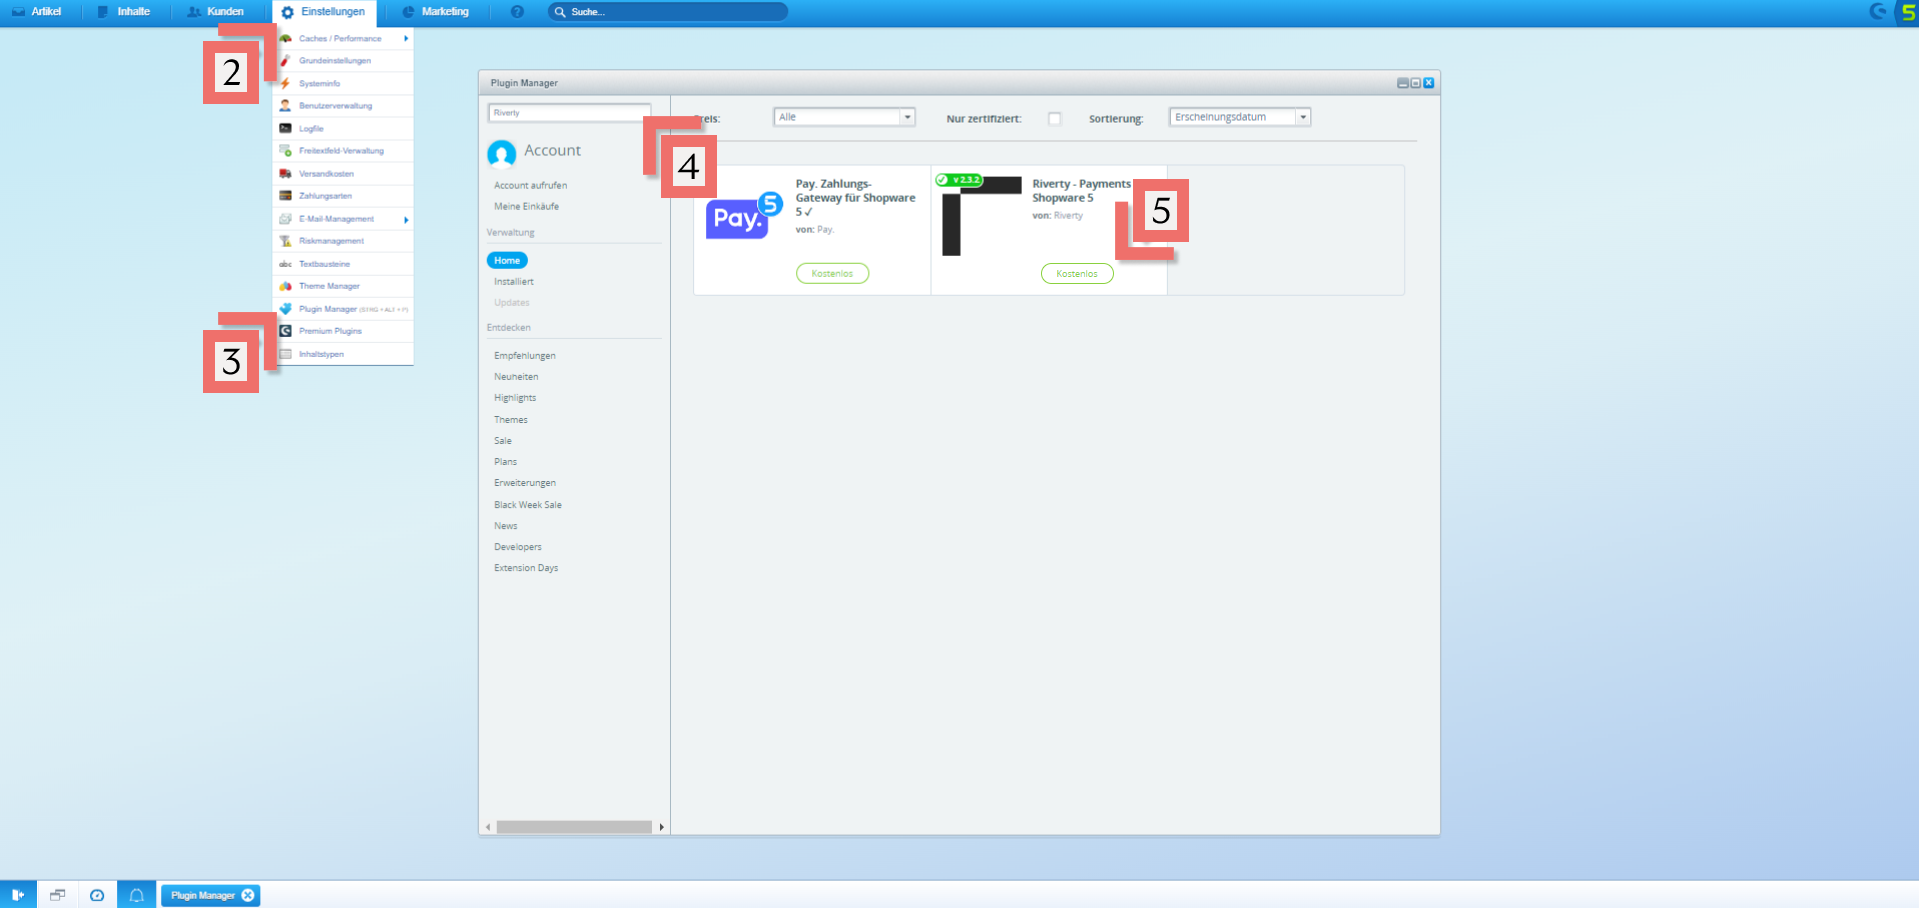Viewport: 1919px width, 908px height.
Task: Expand the Caches / Performance submenu
Action: (406, 39)
